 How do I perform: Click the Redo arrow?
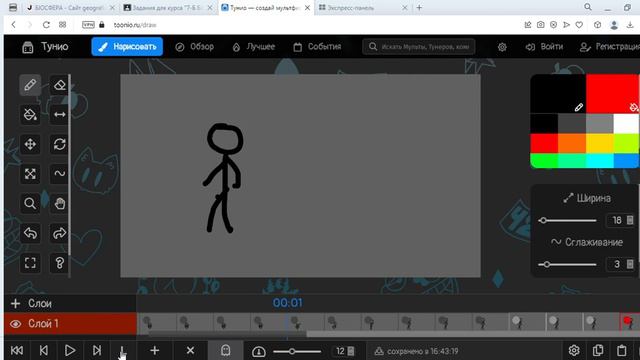tap(60, 233)
